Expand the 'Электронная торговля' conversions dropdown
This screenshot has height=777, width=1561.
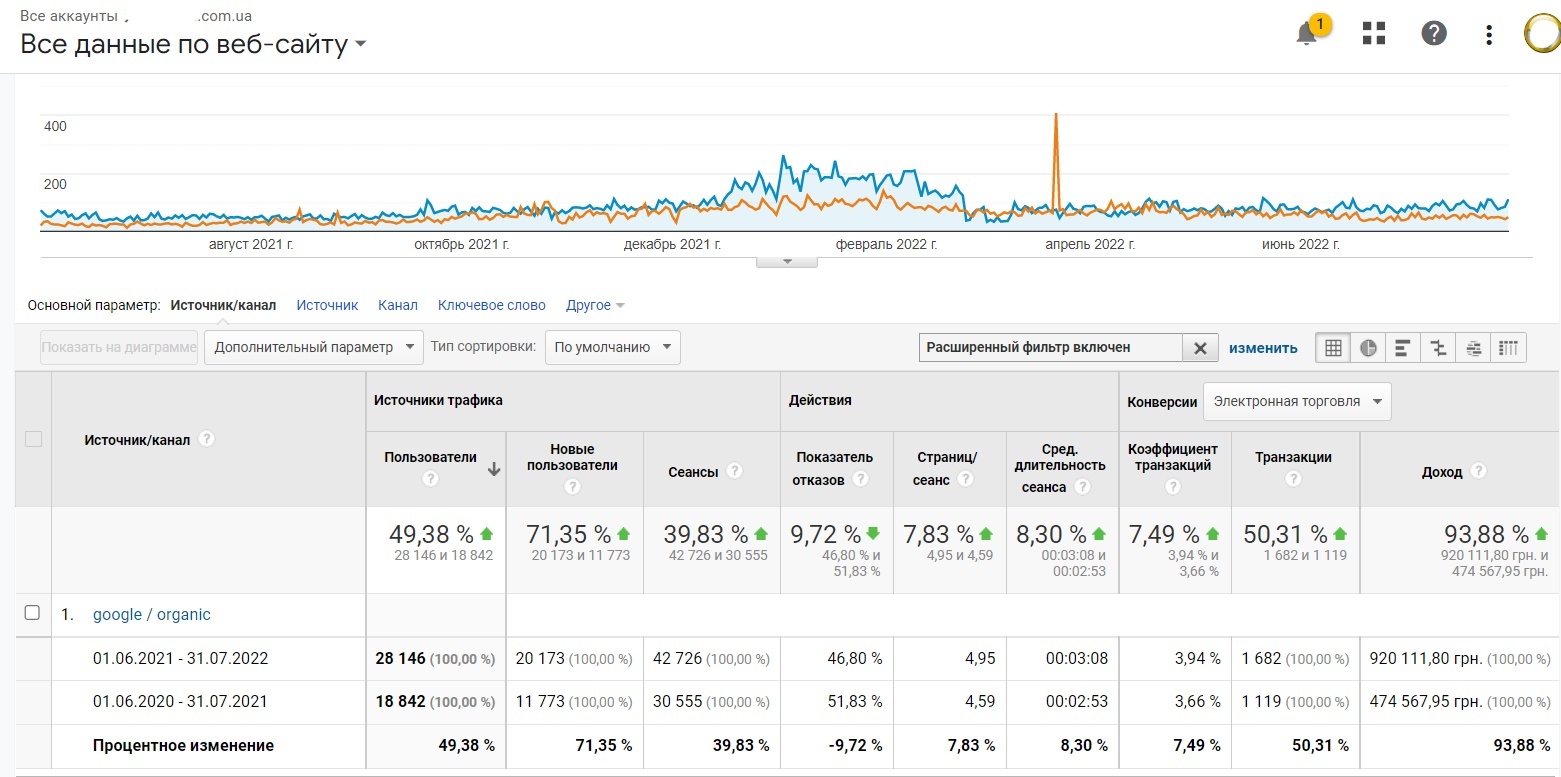point(1296,401)
